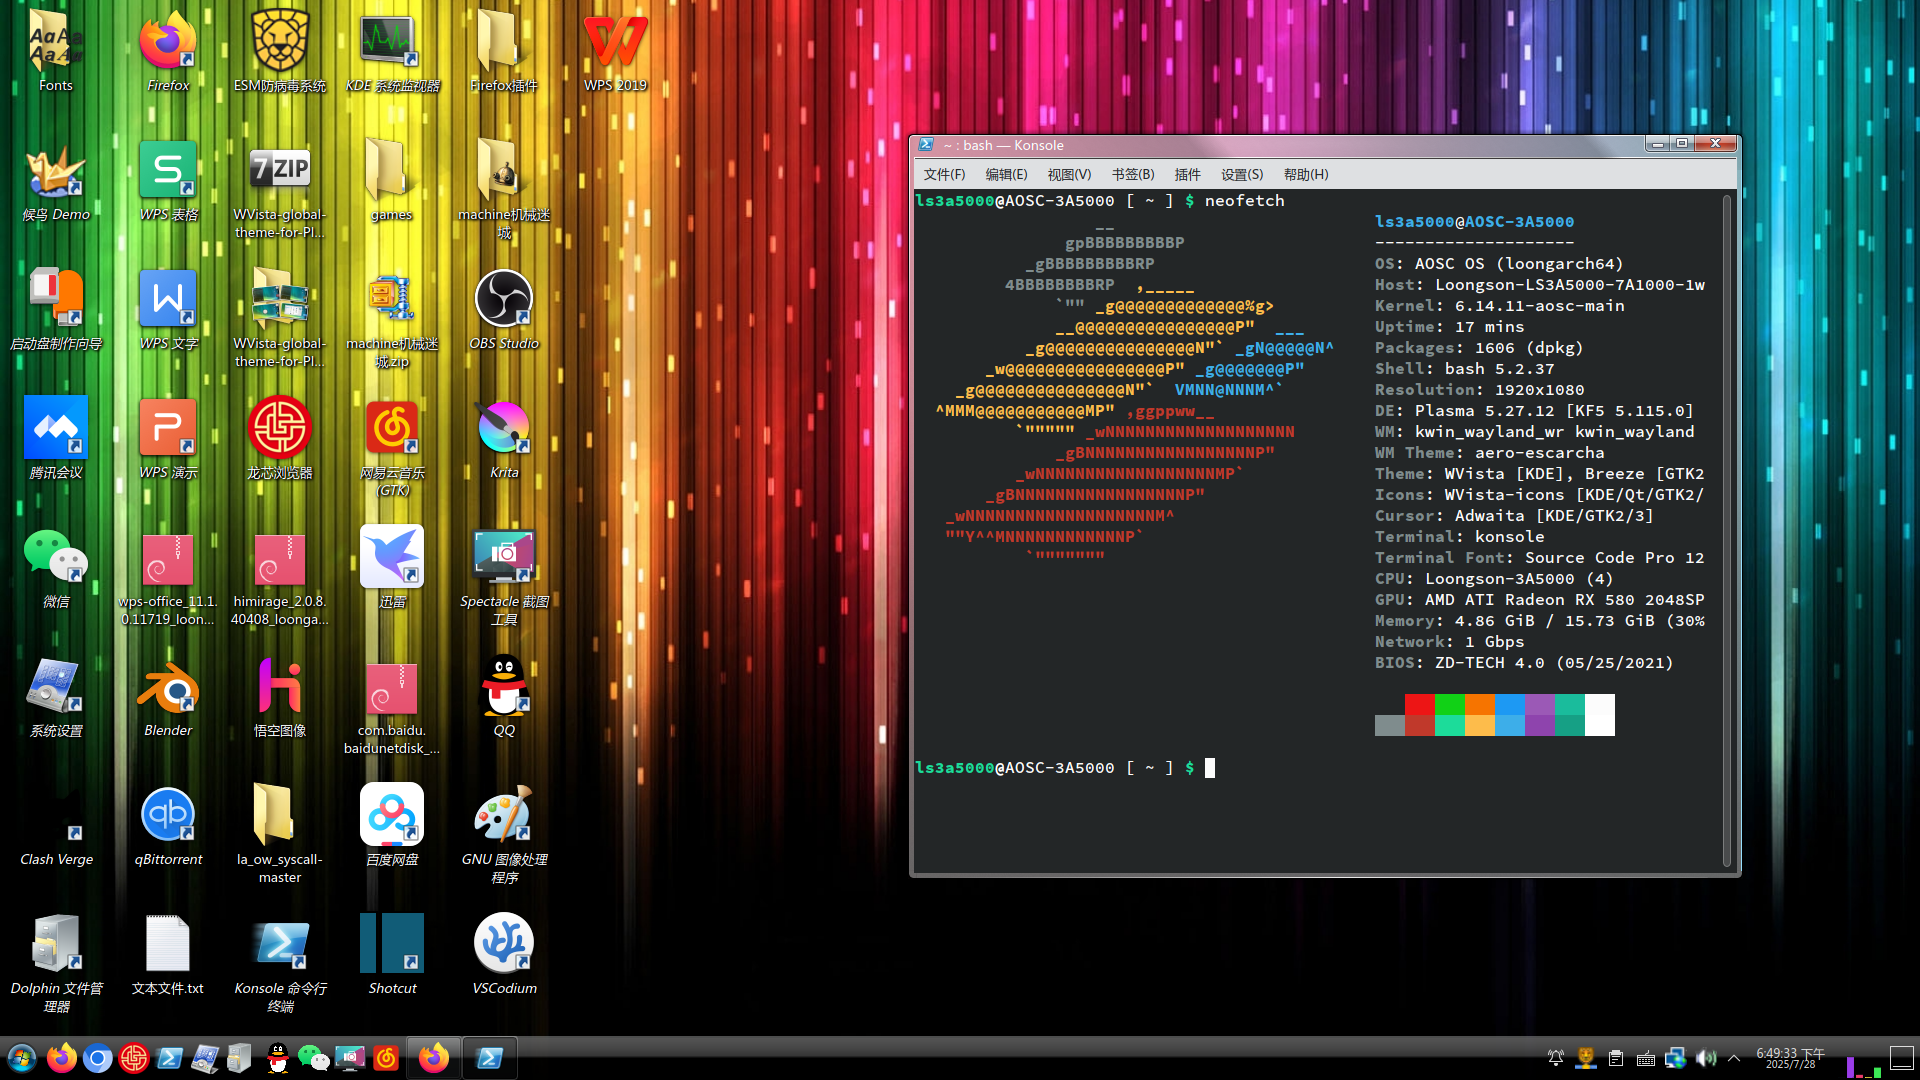This screenshot has width=1920, height=1080.
Task: Open the network tray icon
Action: pos(1676,1058)
